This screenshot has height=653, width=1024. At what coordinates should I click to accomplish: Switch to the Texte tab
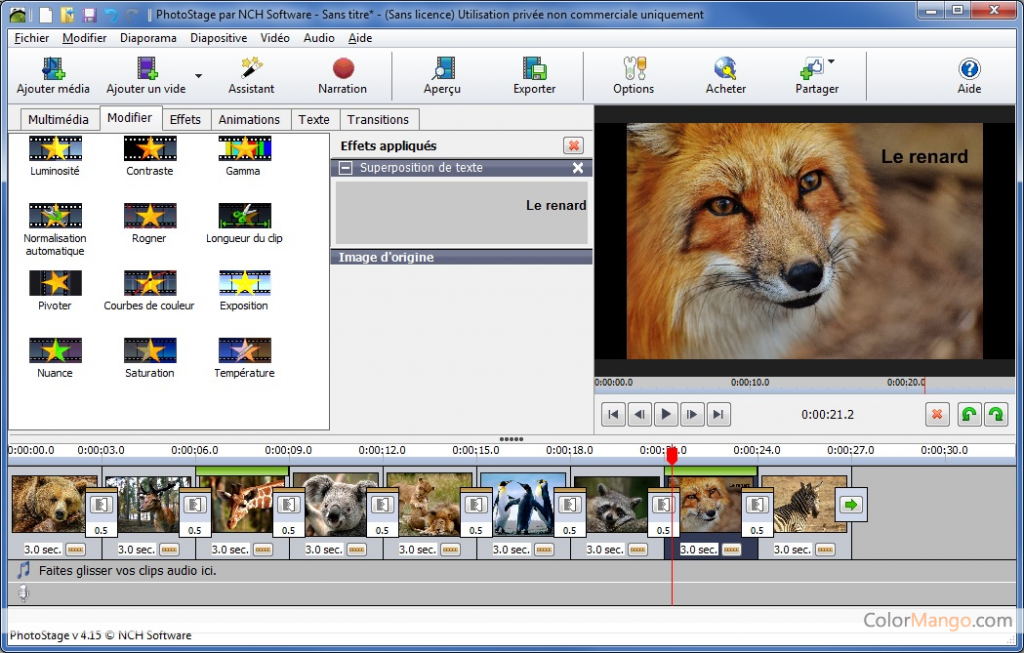[314, 119]
